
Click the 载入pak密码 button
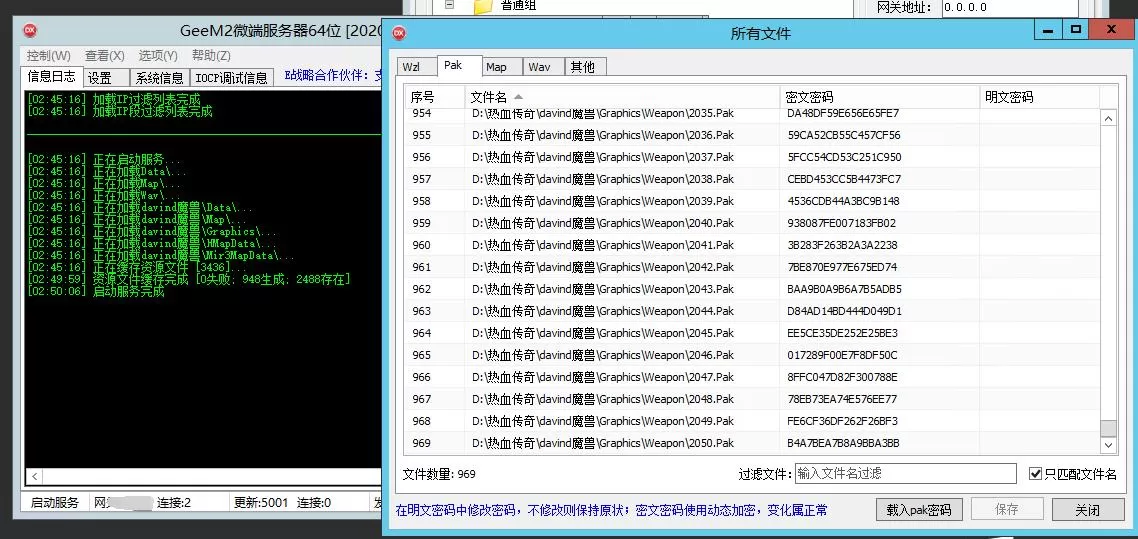(918, 510)
